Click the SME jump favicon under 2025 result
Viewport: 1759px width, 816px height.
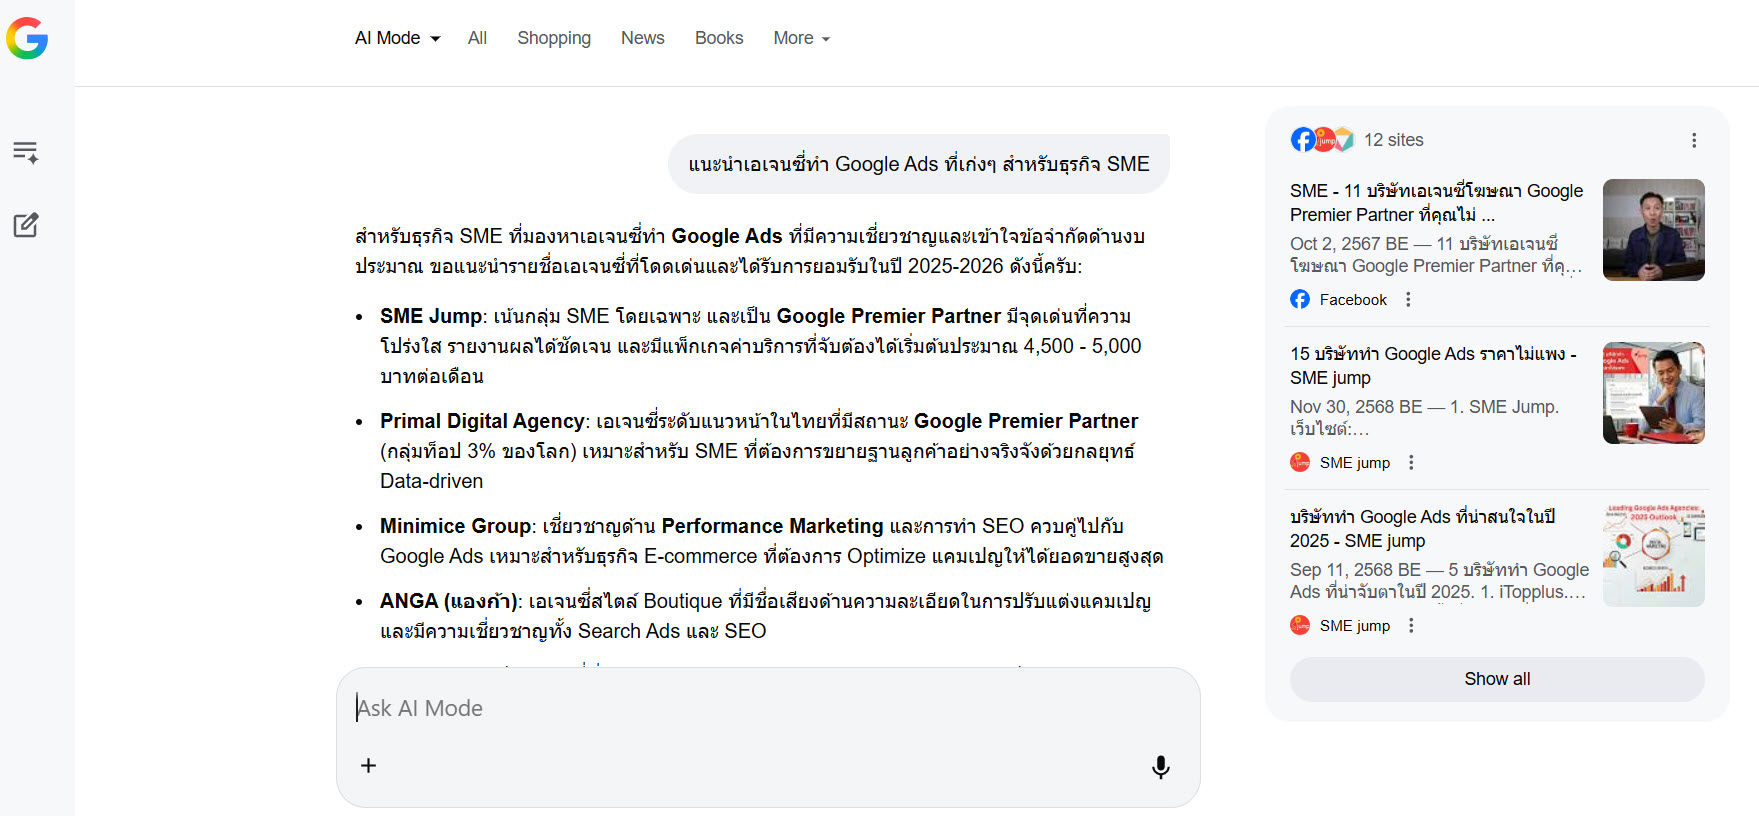1300,625
